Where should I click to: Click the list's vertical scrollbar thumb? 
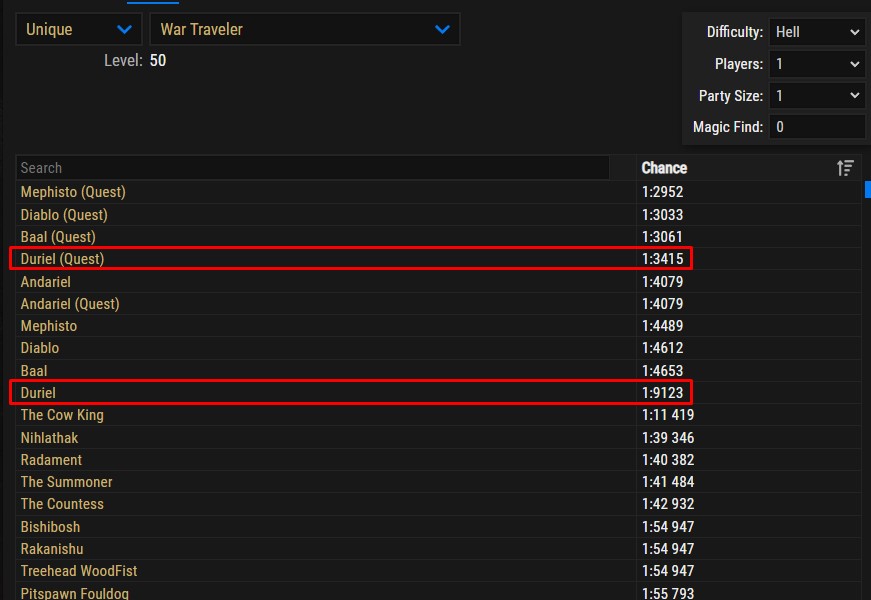(868, 189)
